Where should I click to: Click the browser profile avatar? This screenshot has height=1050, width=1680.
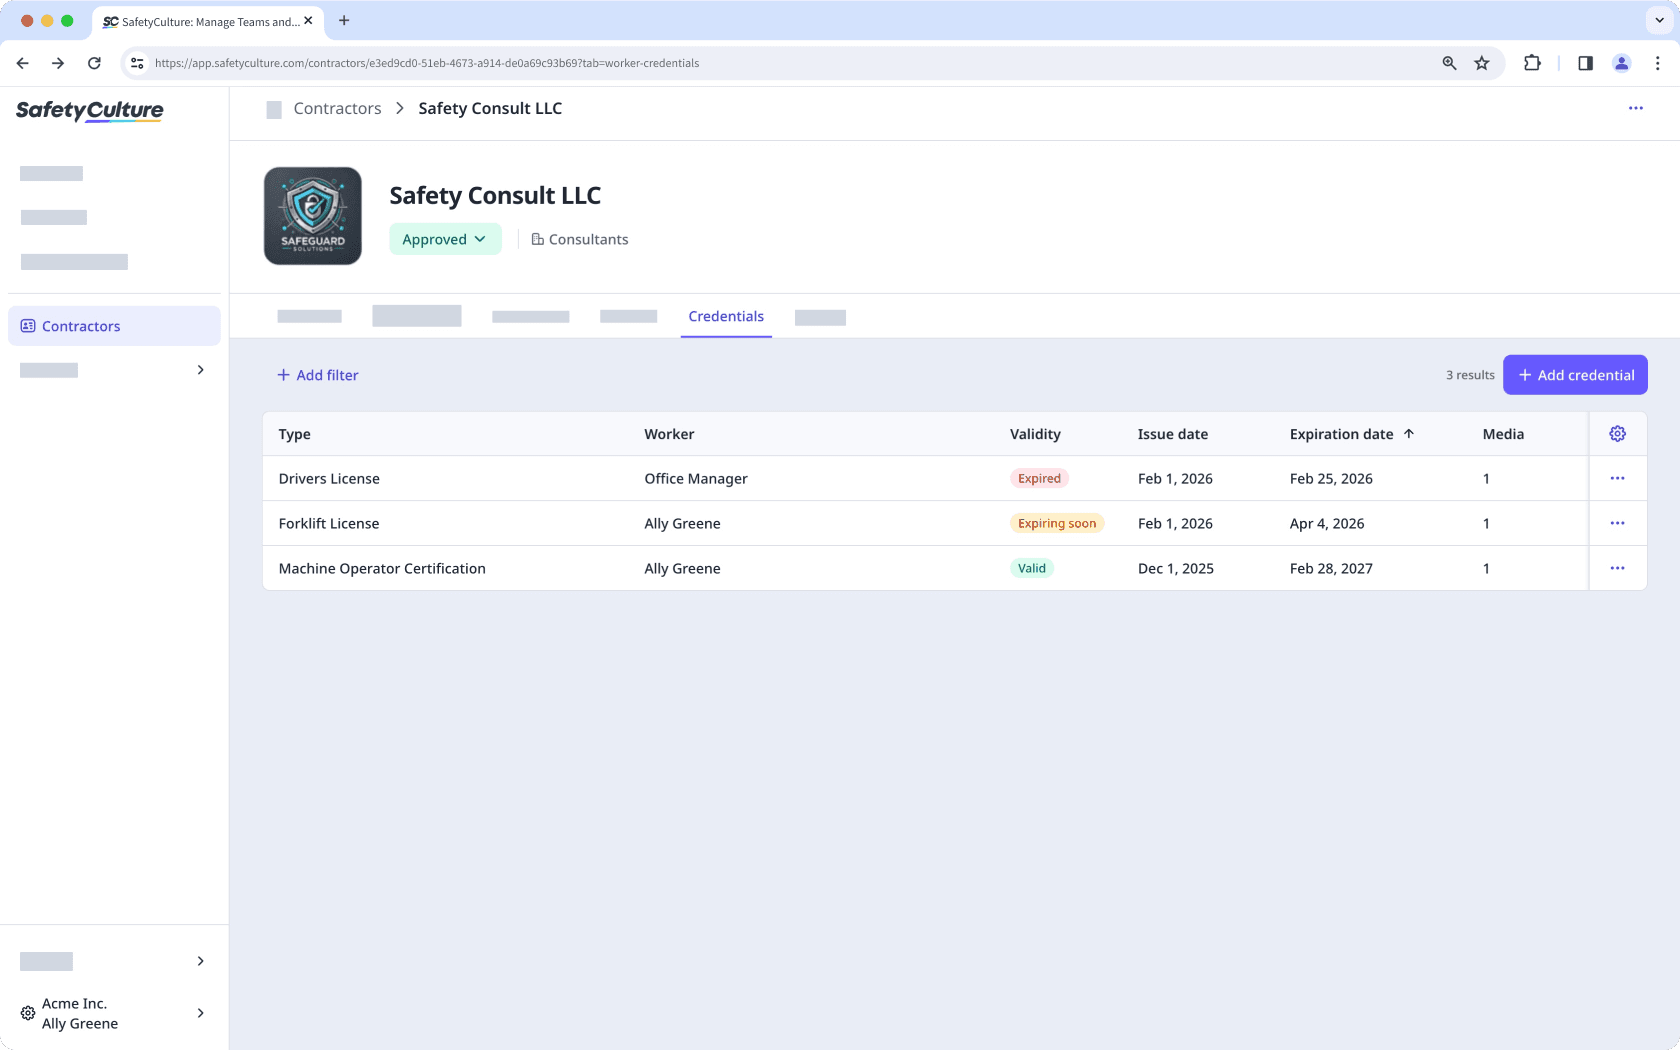pyautogui.click(x=1621, y=62)
